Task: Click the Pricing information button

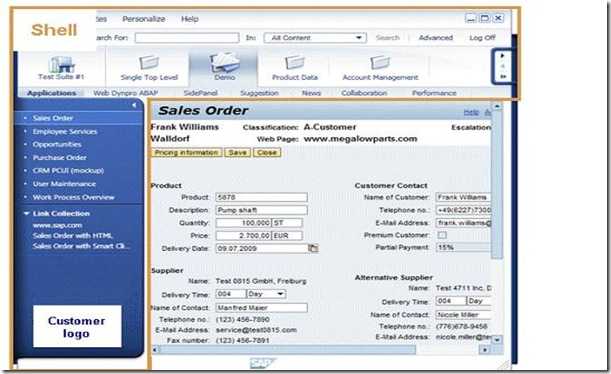Action: tap(186, 152)
